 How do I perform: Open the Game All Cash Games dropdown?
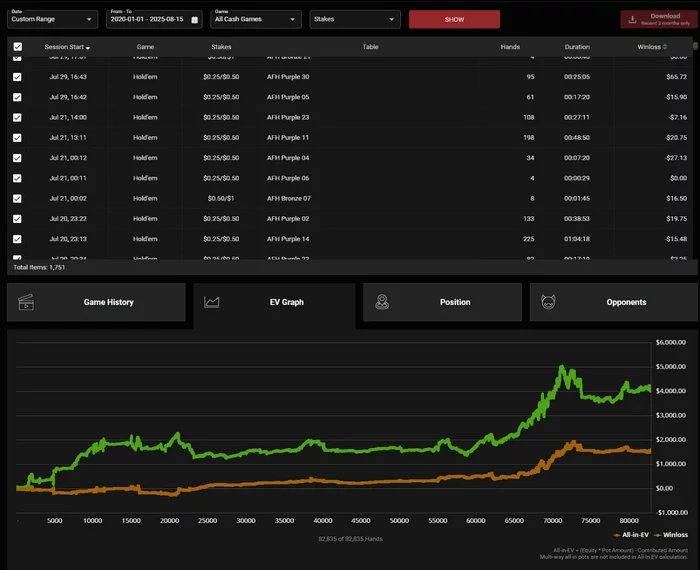click(256, 19)
